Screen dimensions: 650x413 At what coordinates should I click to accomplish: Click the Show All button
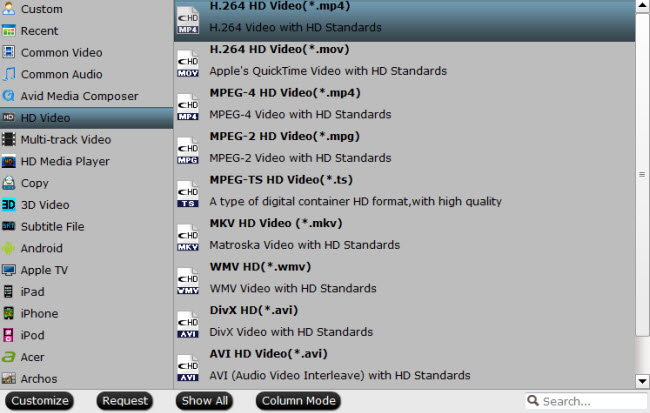point(204,401)
